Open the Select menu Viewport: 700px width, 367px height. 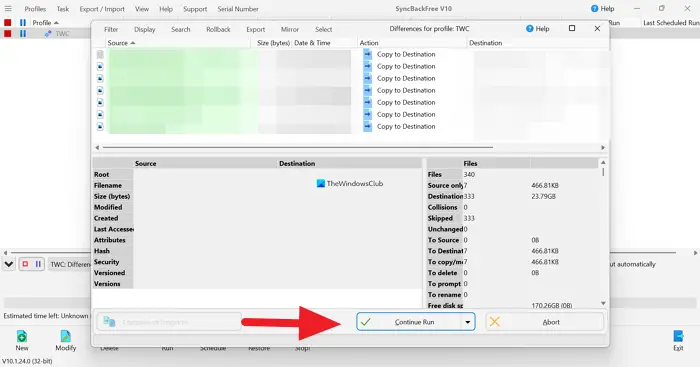coord(324,29)
